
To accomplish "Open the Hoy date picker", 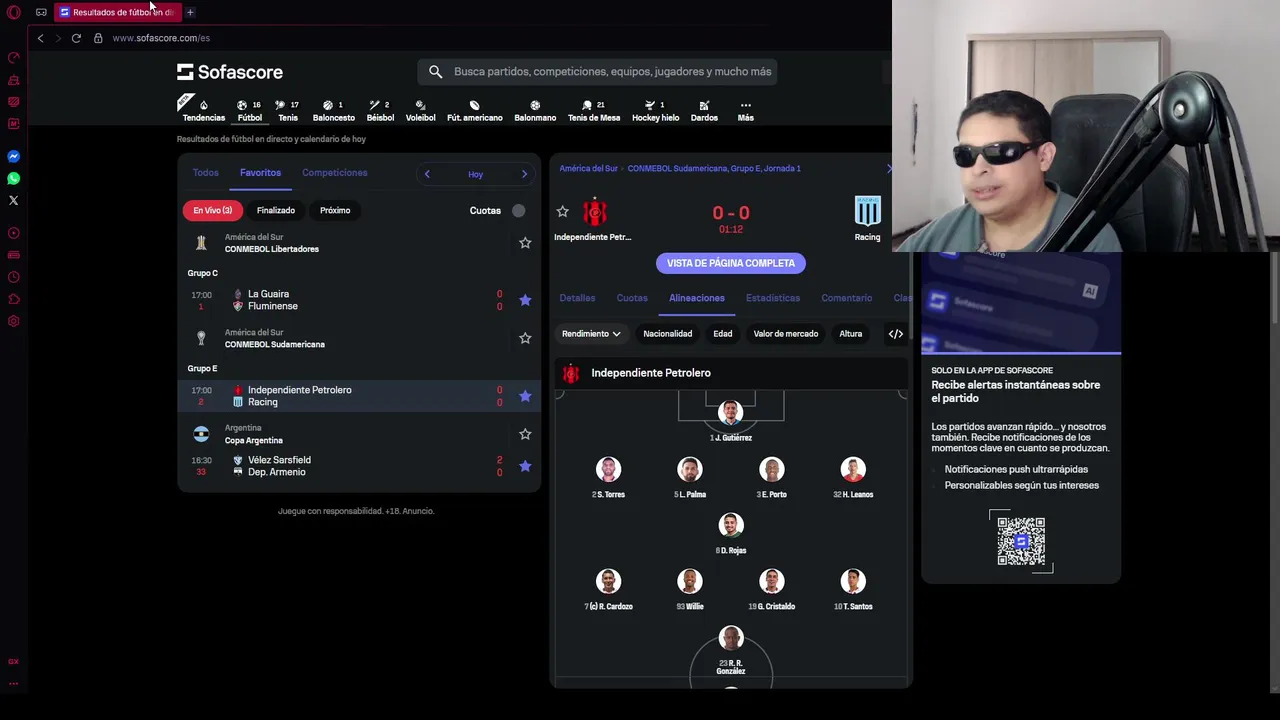I will click(x=475, y=174).
